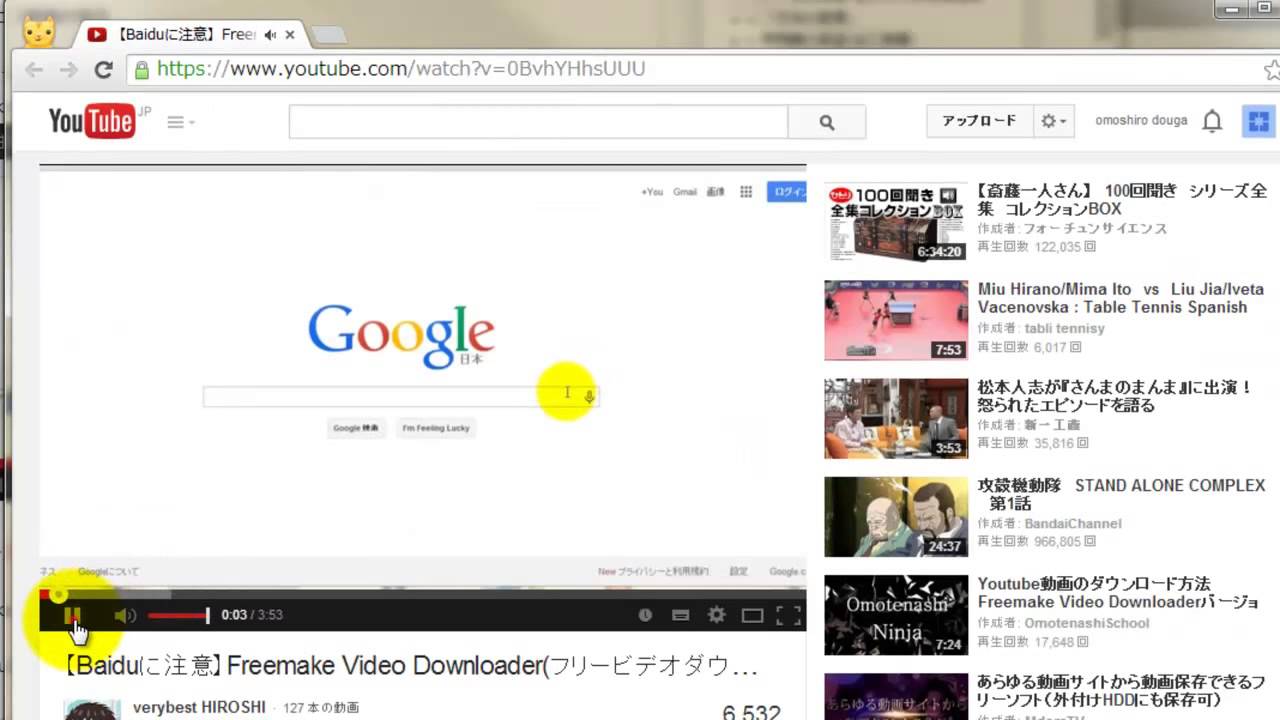Expand the guide menu next to logo
1280x720 pixels.
coord(180,122)
